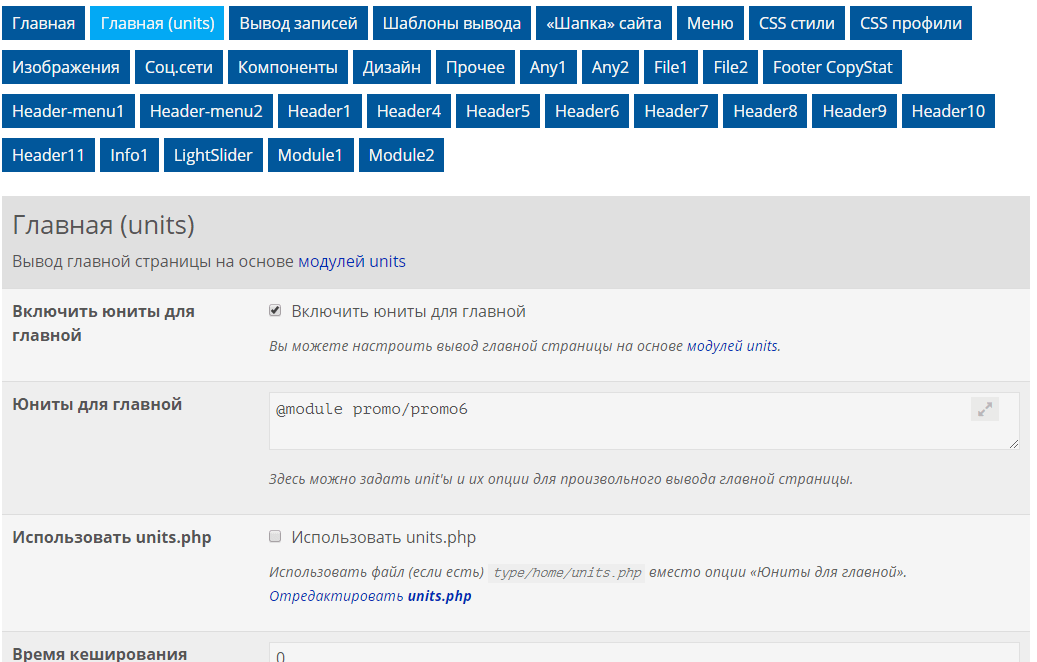1037x662 pixels.
Task: Click the expand icon in the units textarea
Action: 985,409
